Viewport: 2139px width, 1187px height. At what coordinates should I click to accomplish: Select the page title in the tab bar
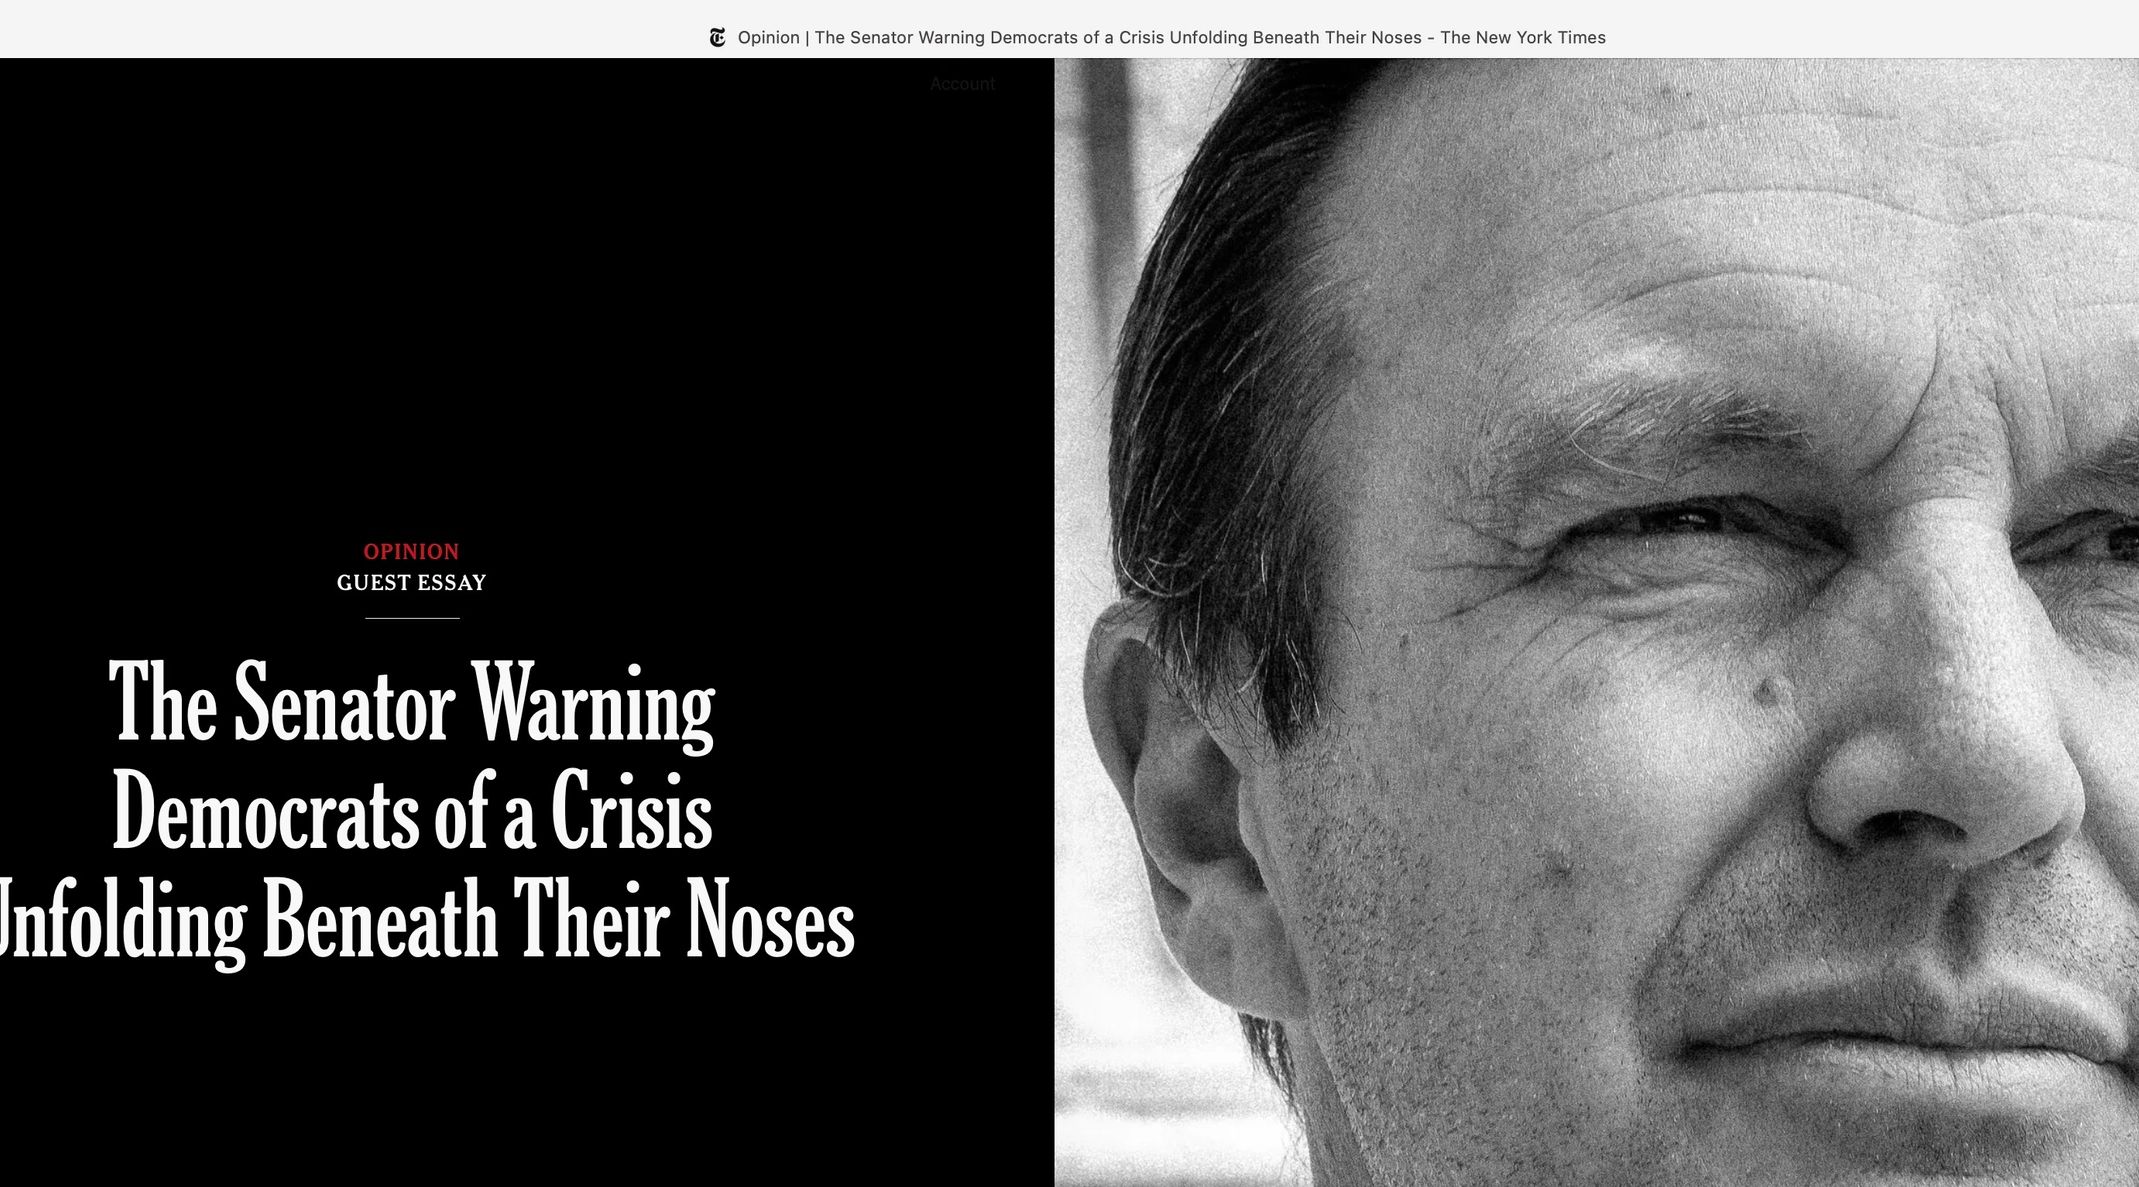(x=1171, y=38)
